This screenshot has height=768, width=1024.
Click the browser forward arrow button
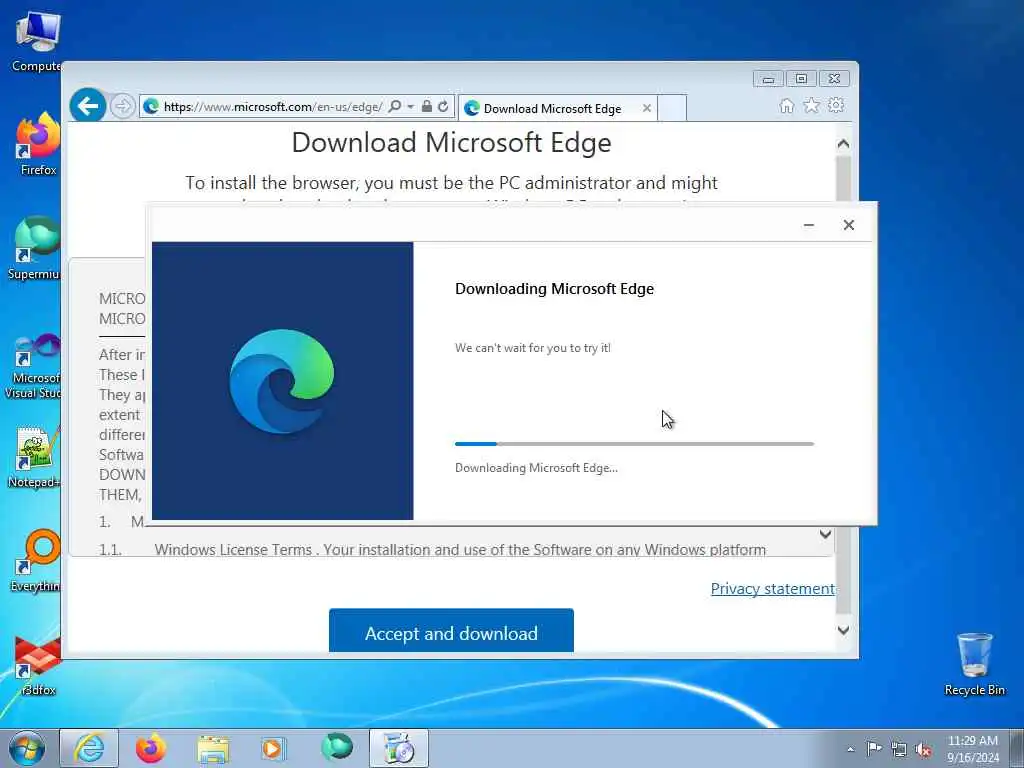122,106
